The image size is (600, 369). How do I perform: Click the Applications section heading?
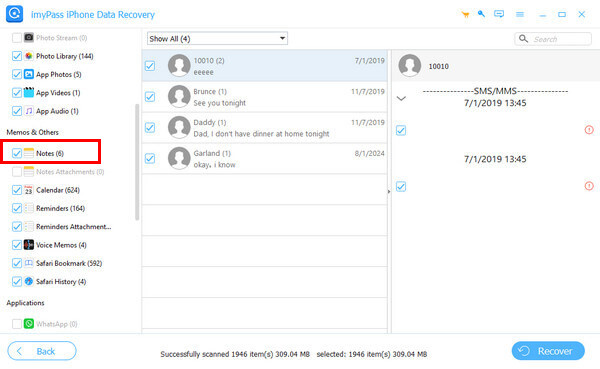click(x=25, y=303)
